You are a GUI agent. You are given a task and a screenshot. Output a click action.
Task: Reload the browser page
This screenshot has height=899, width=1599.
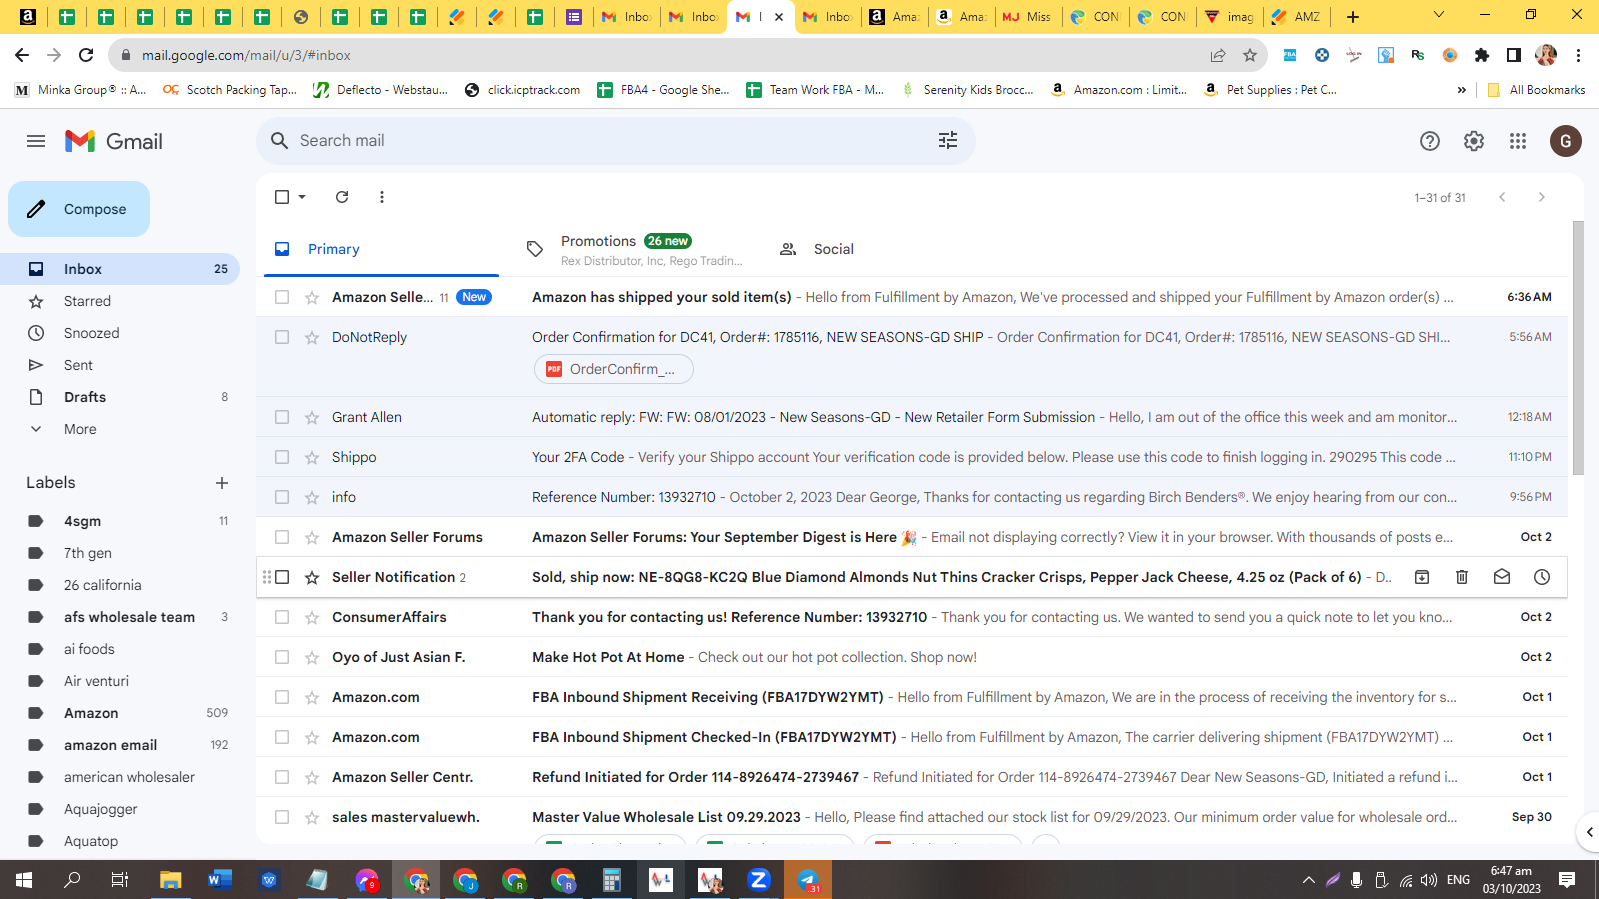86,55
